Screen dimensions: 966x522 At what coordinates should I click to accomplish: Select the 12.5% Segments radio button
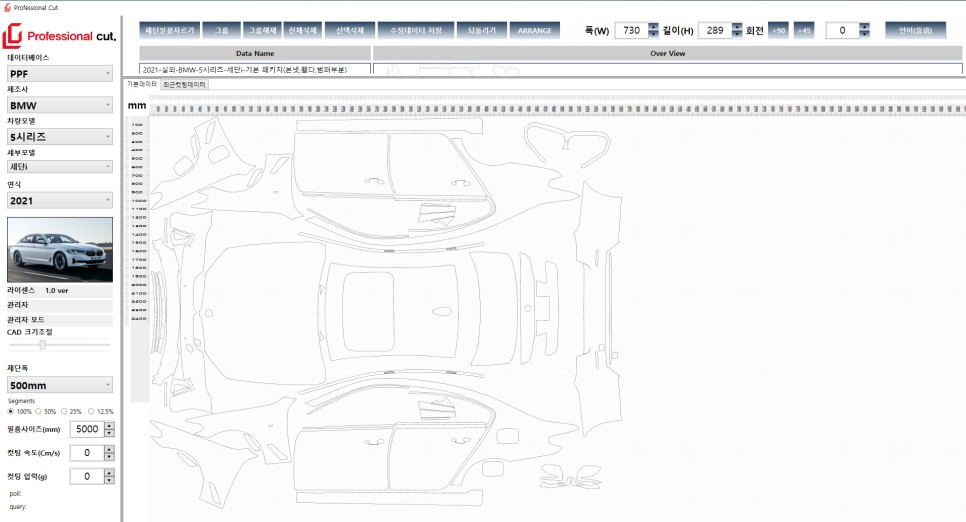(x=91, y=411)
